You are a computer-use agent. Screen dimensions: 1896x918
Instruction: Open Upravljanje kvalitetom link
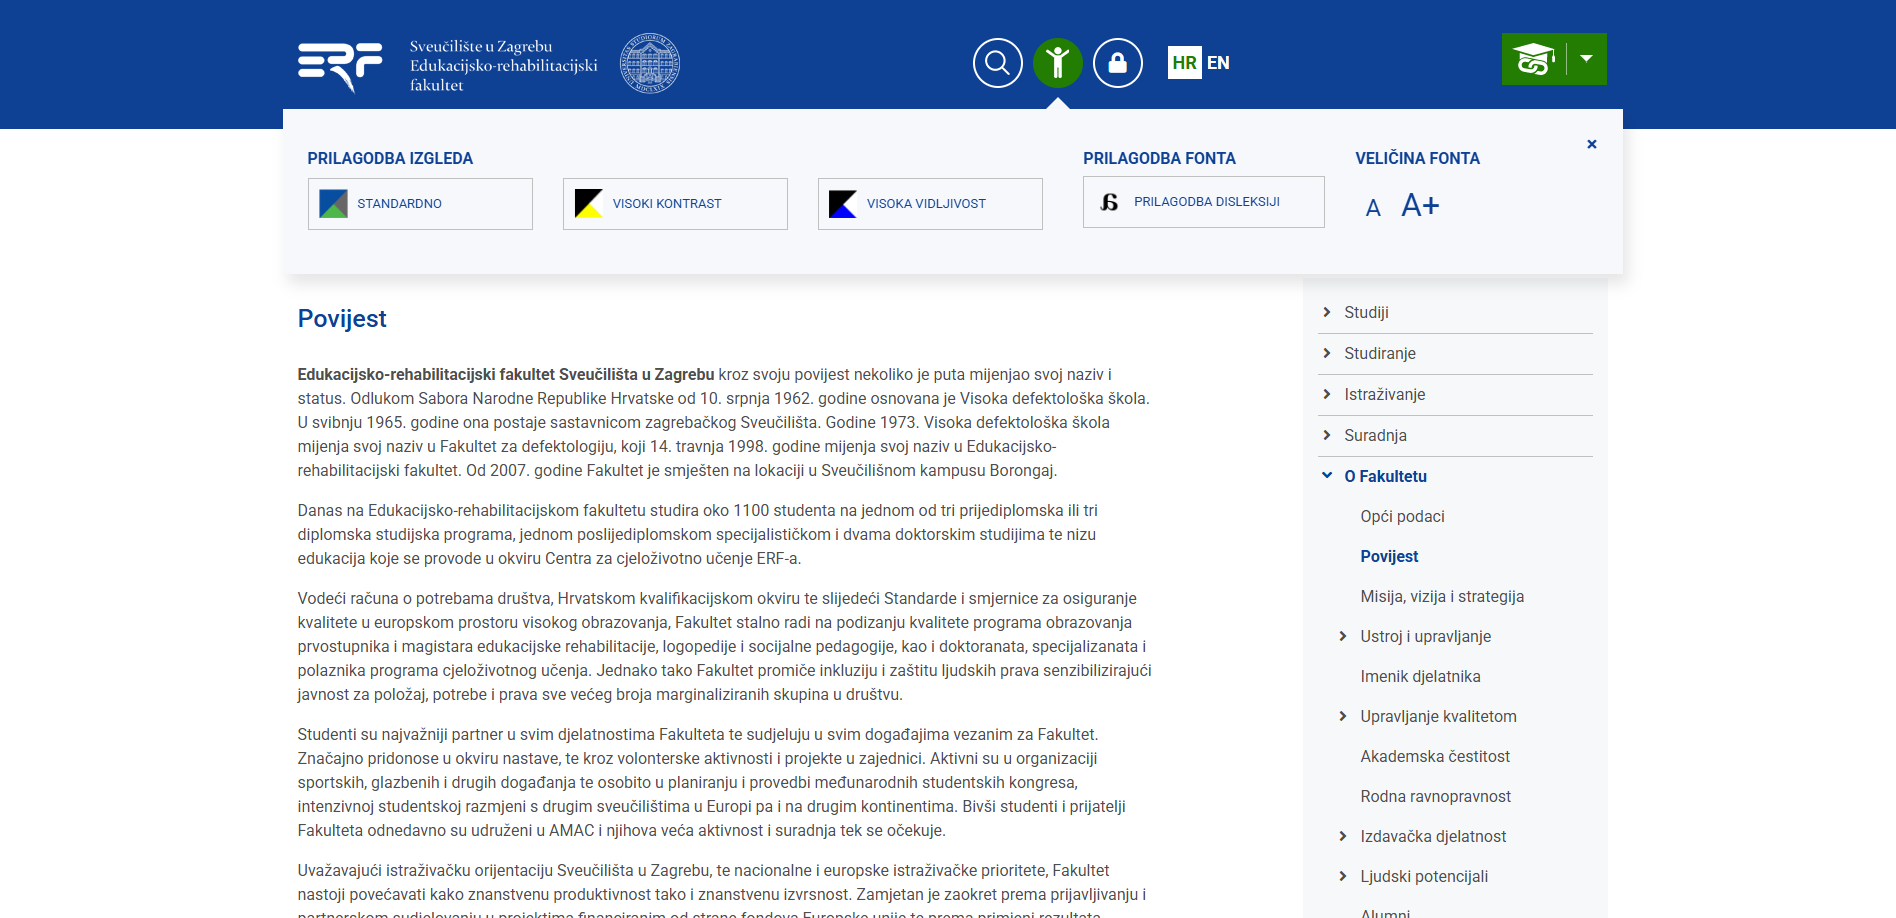pyautogui.click(x=1438, y=716)
